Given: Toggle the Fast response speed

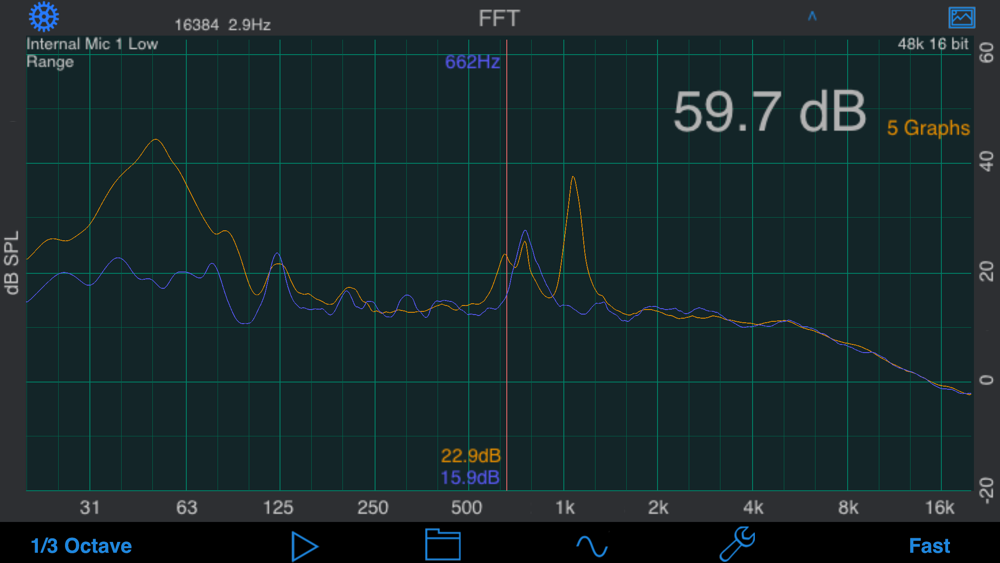Looking at the screenshot, I should coord(929,546).
